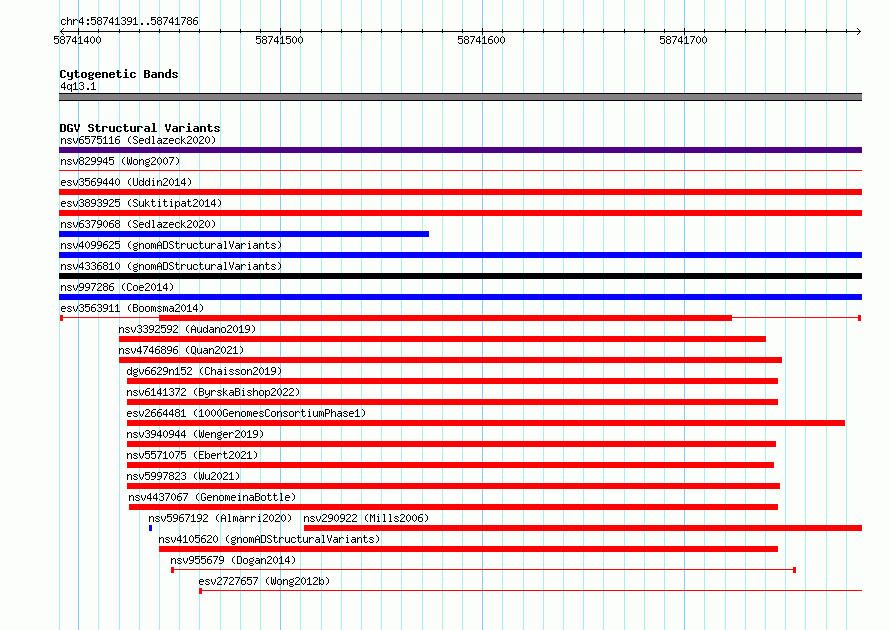890x630 pixels.
Task: Open variant esv2664481 (1000GenomesConsortiumPhase1) label
Action: tap(246, 413)
